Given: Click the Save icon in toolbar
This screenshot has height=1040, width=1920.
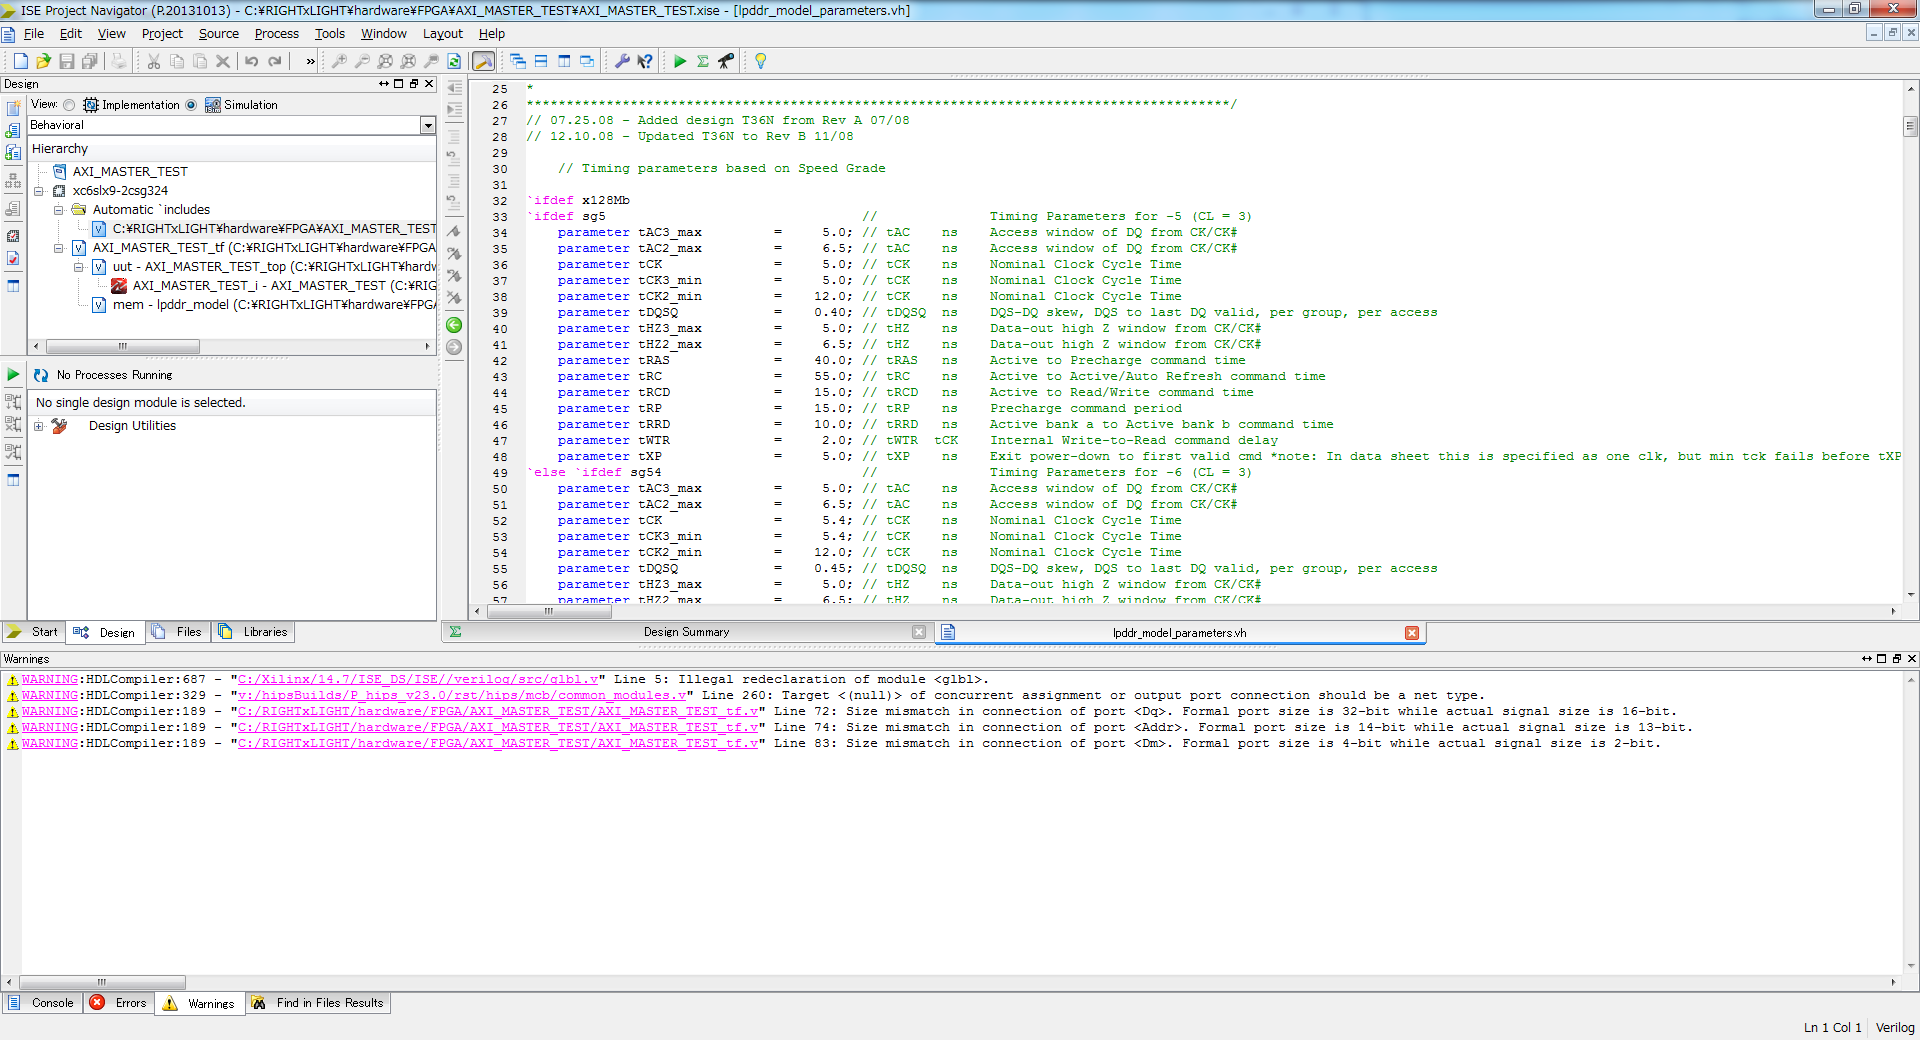Looking at the screenshot, I should coord(67,61).
